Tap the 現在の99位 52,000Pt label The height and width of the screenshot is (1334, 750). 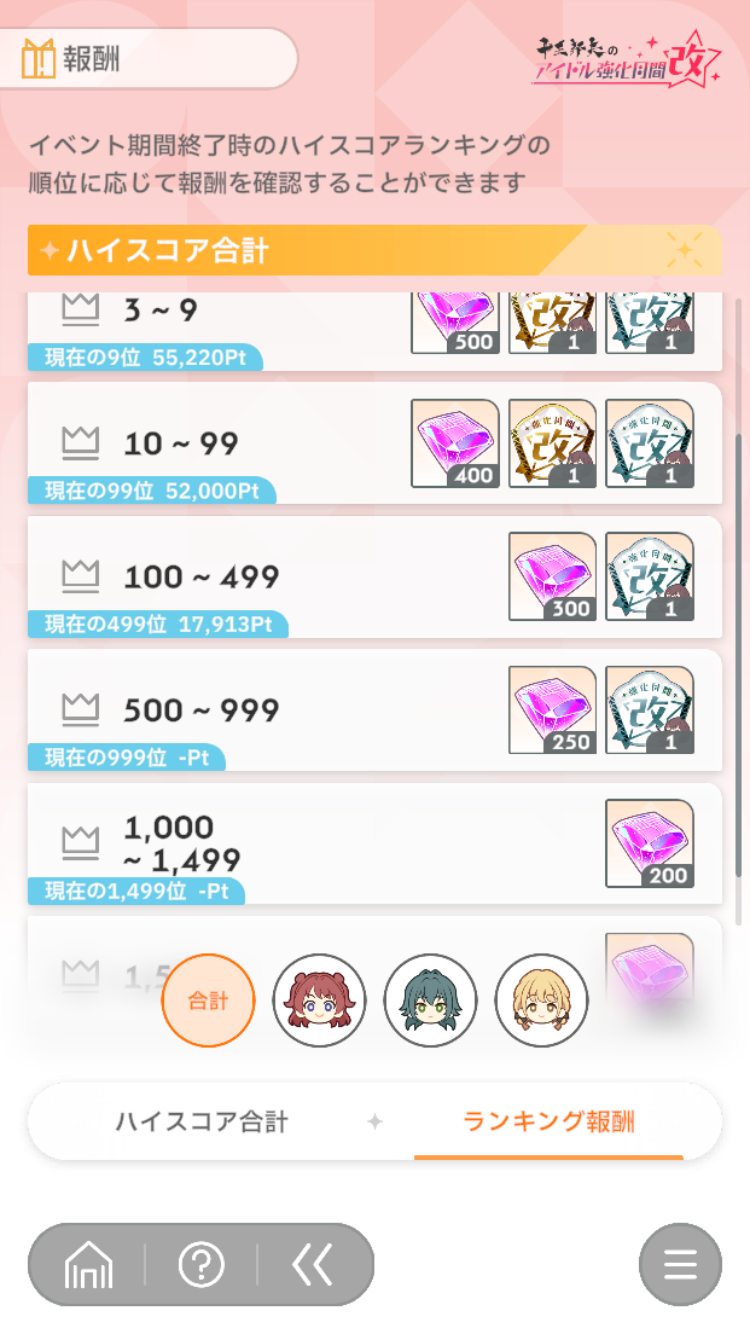pos(152,490)
